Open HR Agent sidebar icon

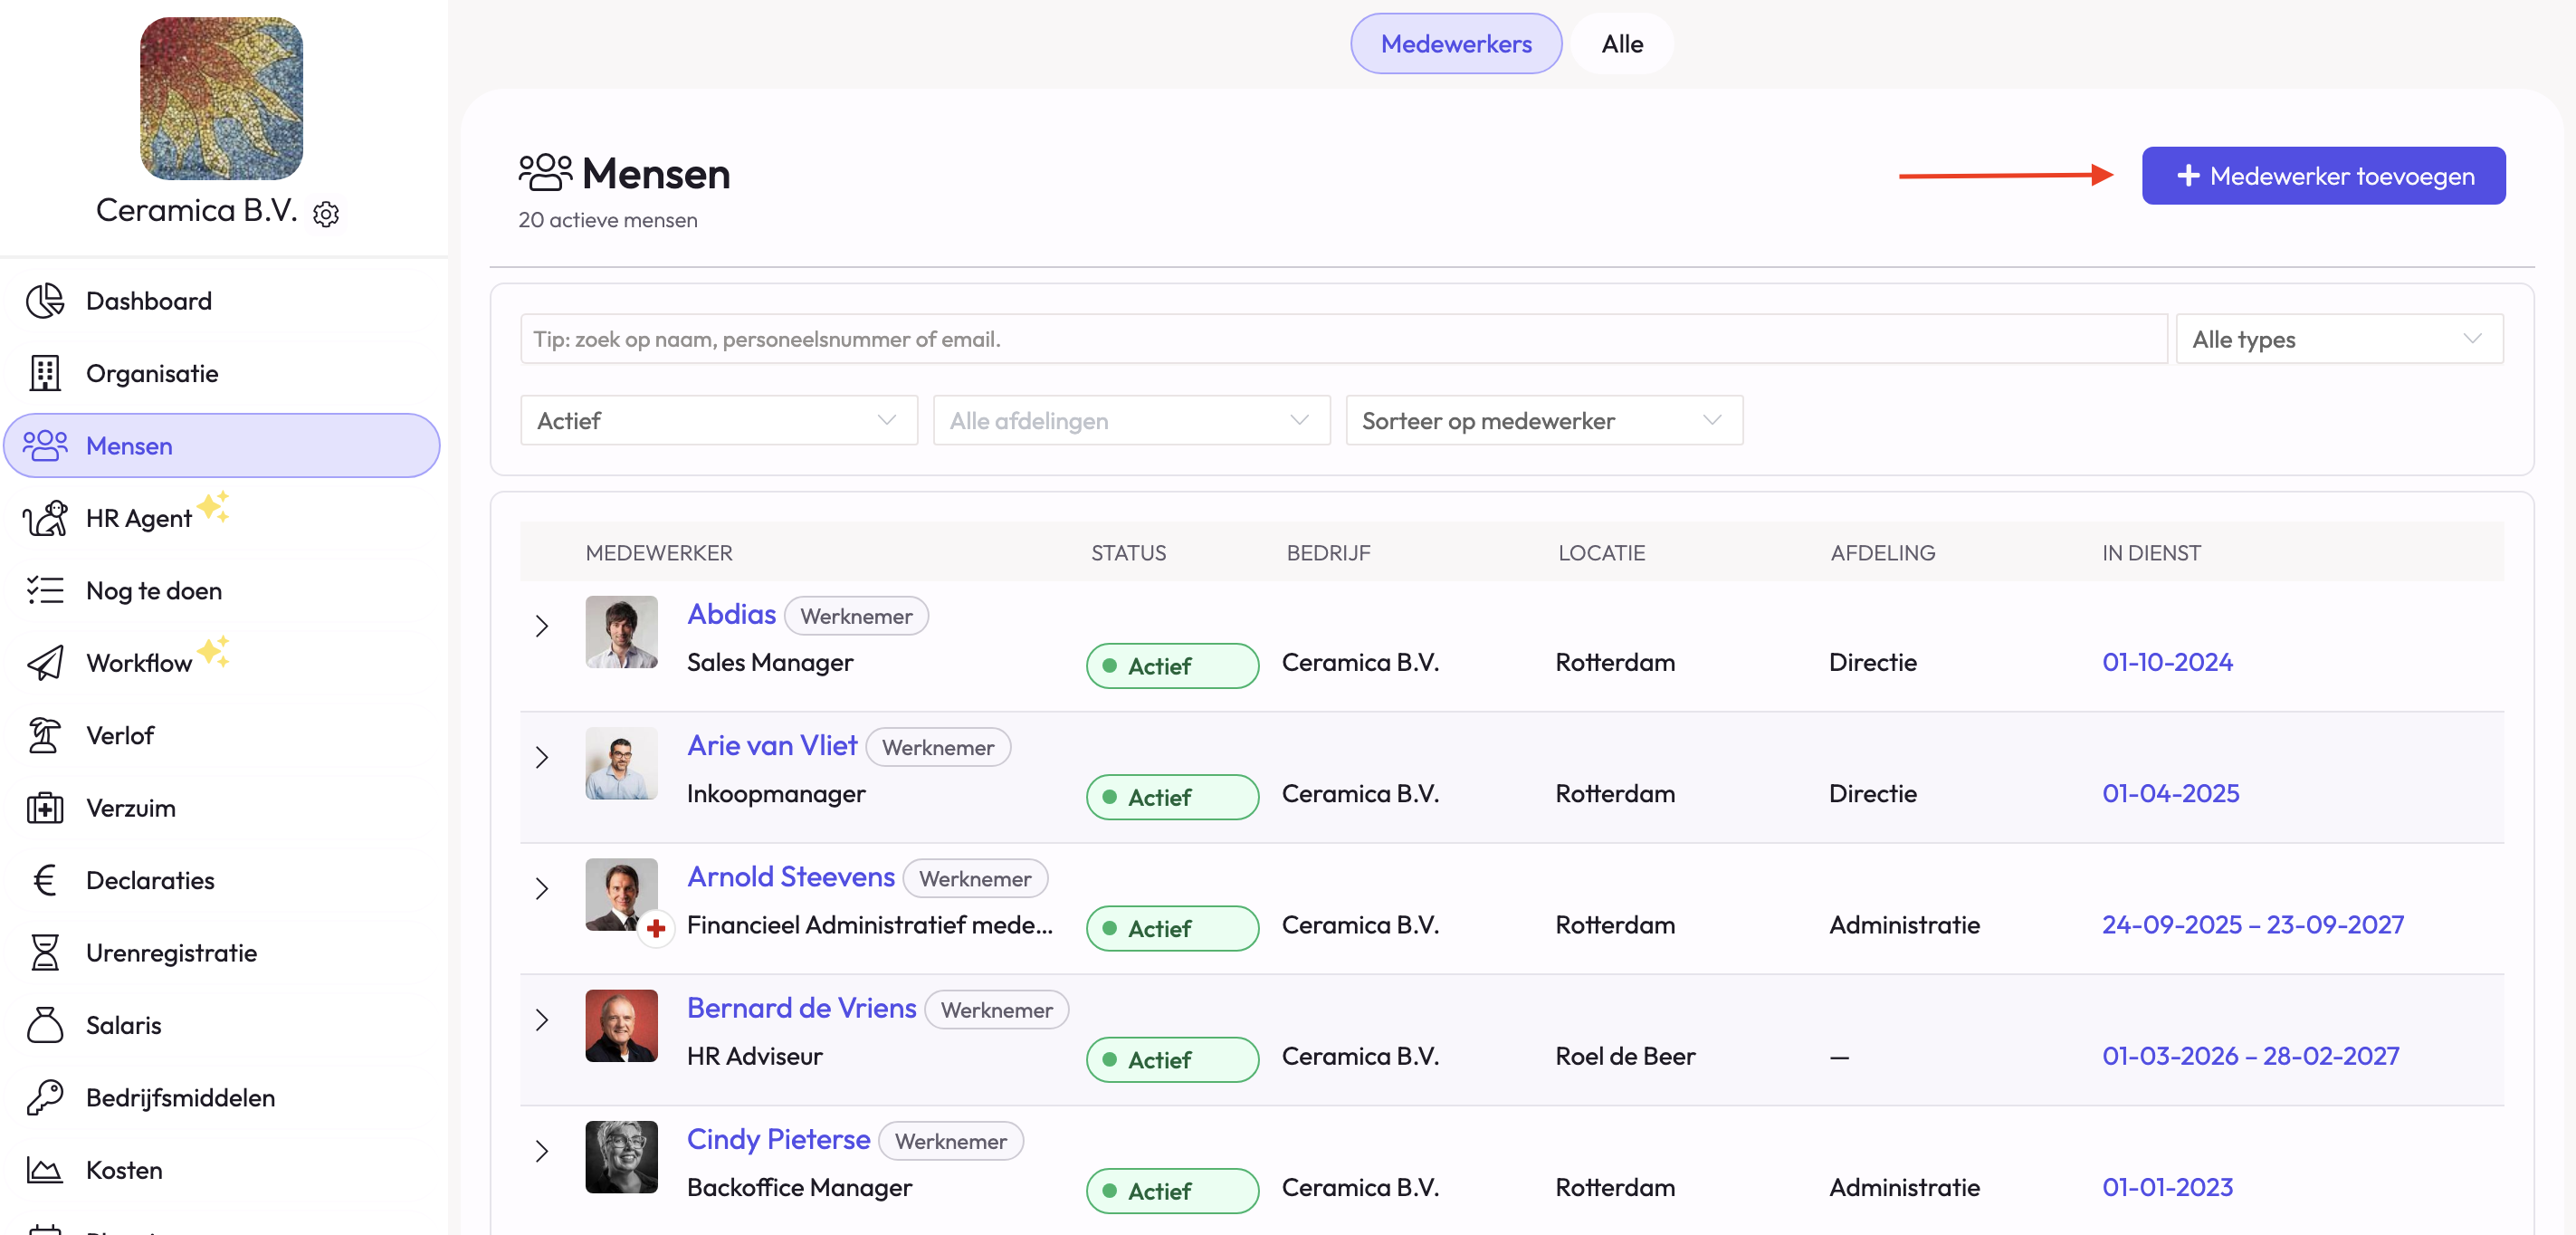click(45, 518)
